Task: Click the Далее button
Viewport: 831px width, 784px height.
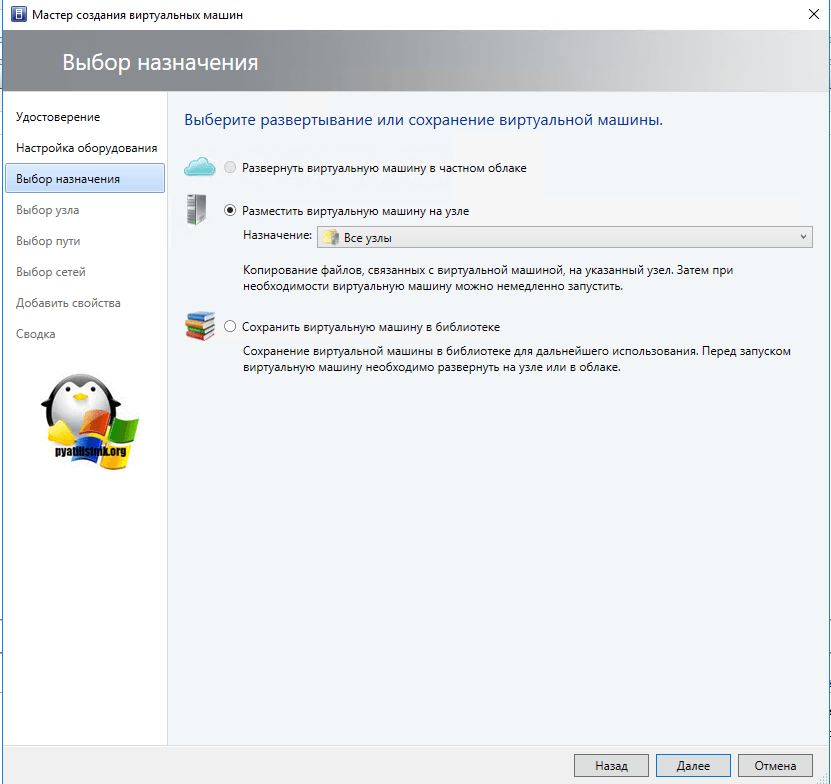Action: [693, 765]
